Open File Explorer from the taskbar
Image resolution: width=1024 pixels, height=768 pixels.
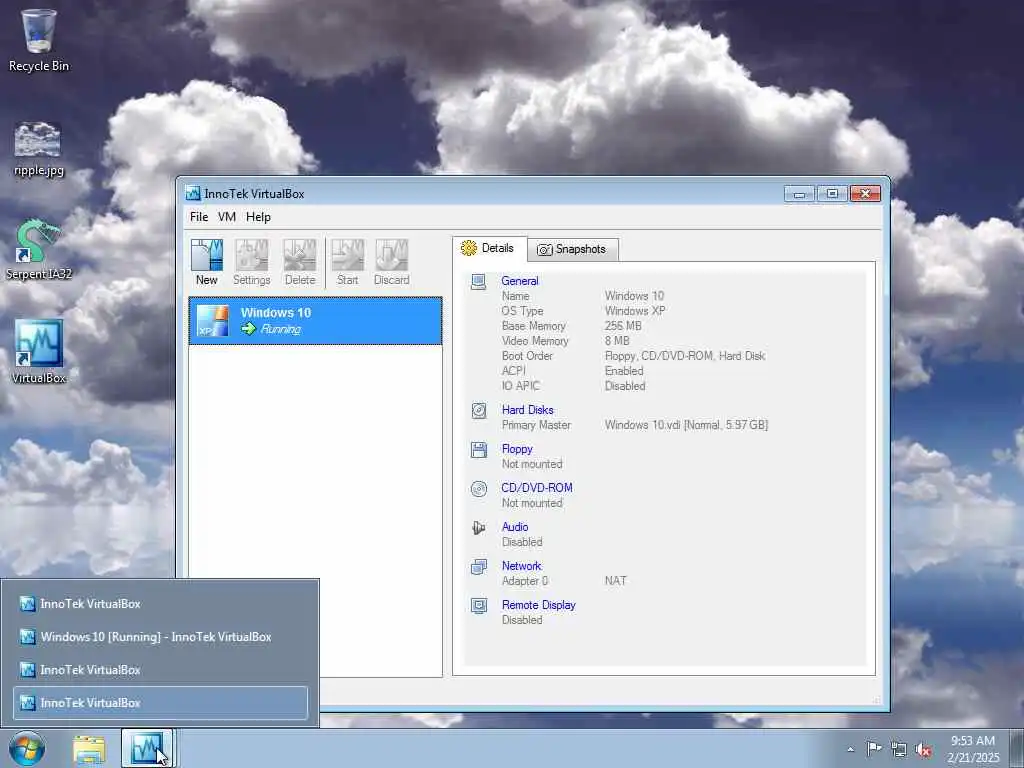(89, 750)
